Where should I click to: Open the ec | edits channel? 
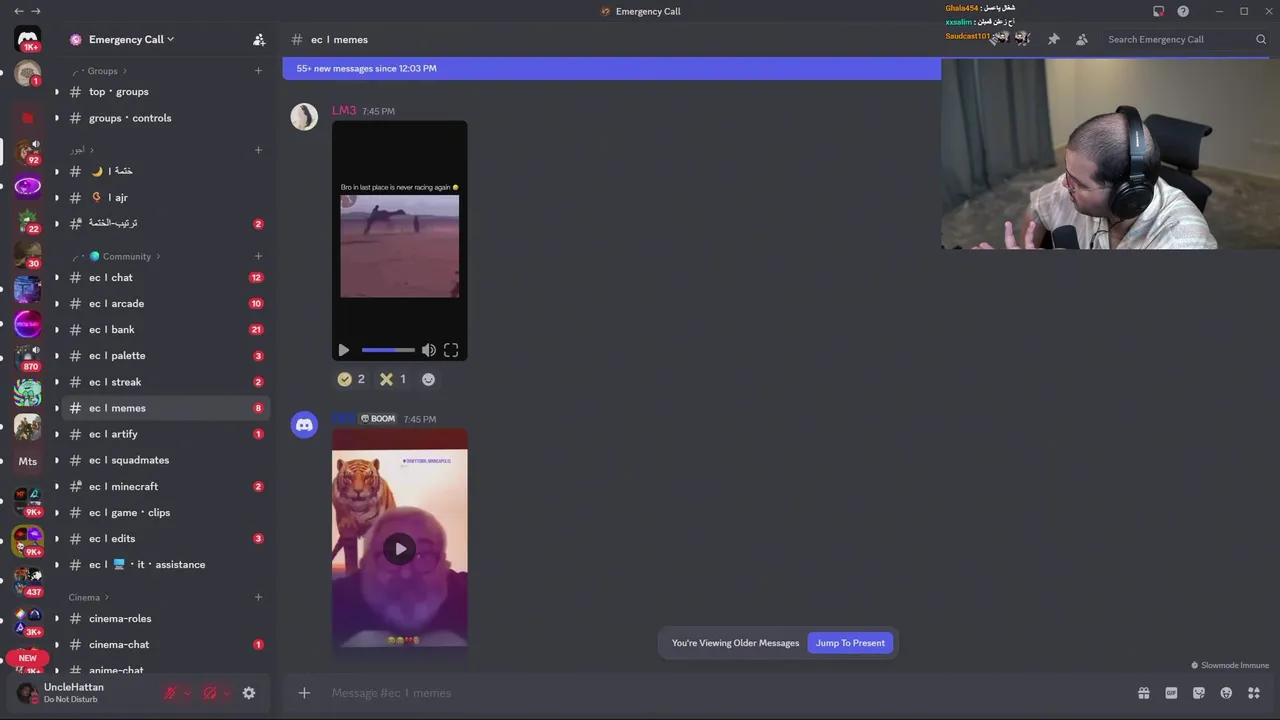point(165,538)
